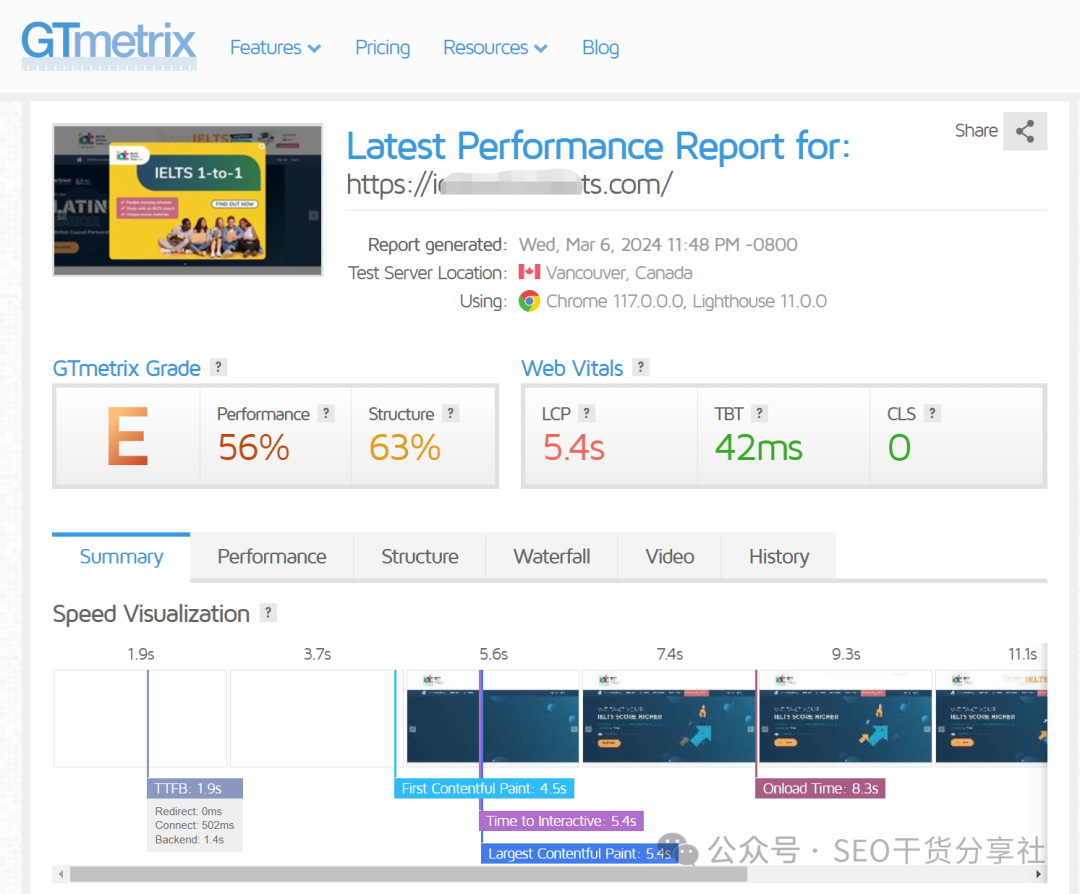Click the filmstrip frame at 7.4s
The image size is (1080, 894).
(669, 716)
